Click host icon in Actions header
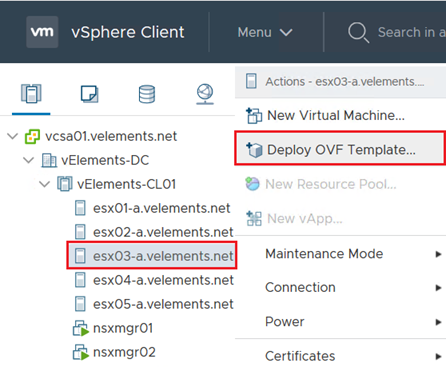The height and width of the screenshot is (367, 446). pyautogui.click(x=251, y=81)
